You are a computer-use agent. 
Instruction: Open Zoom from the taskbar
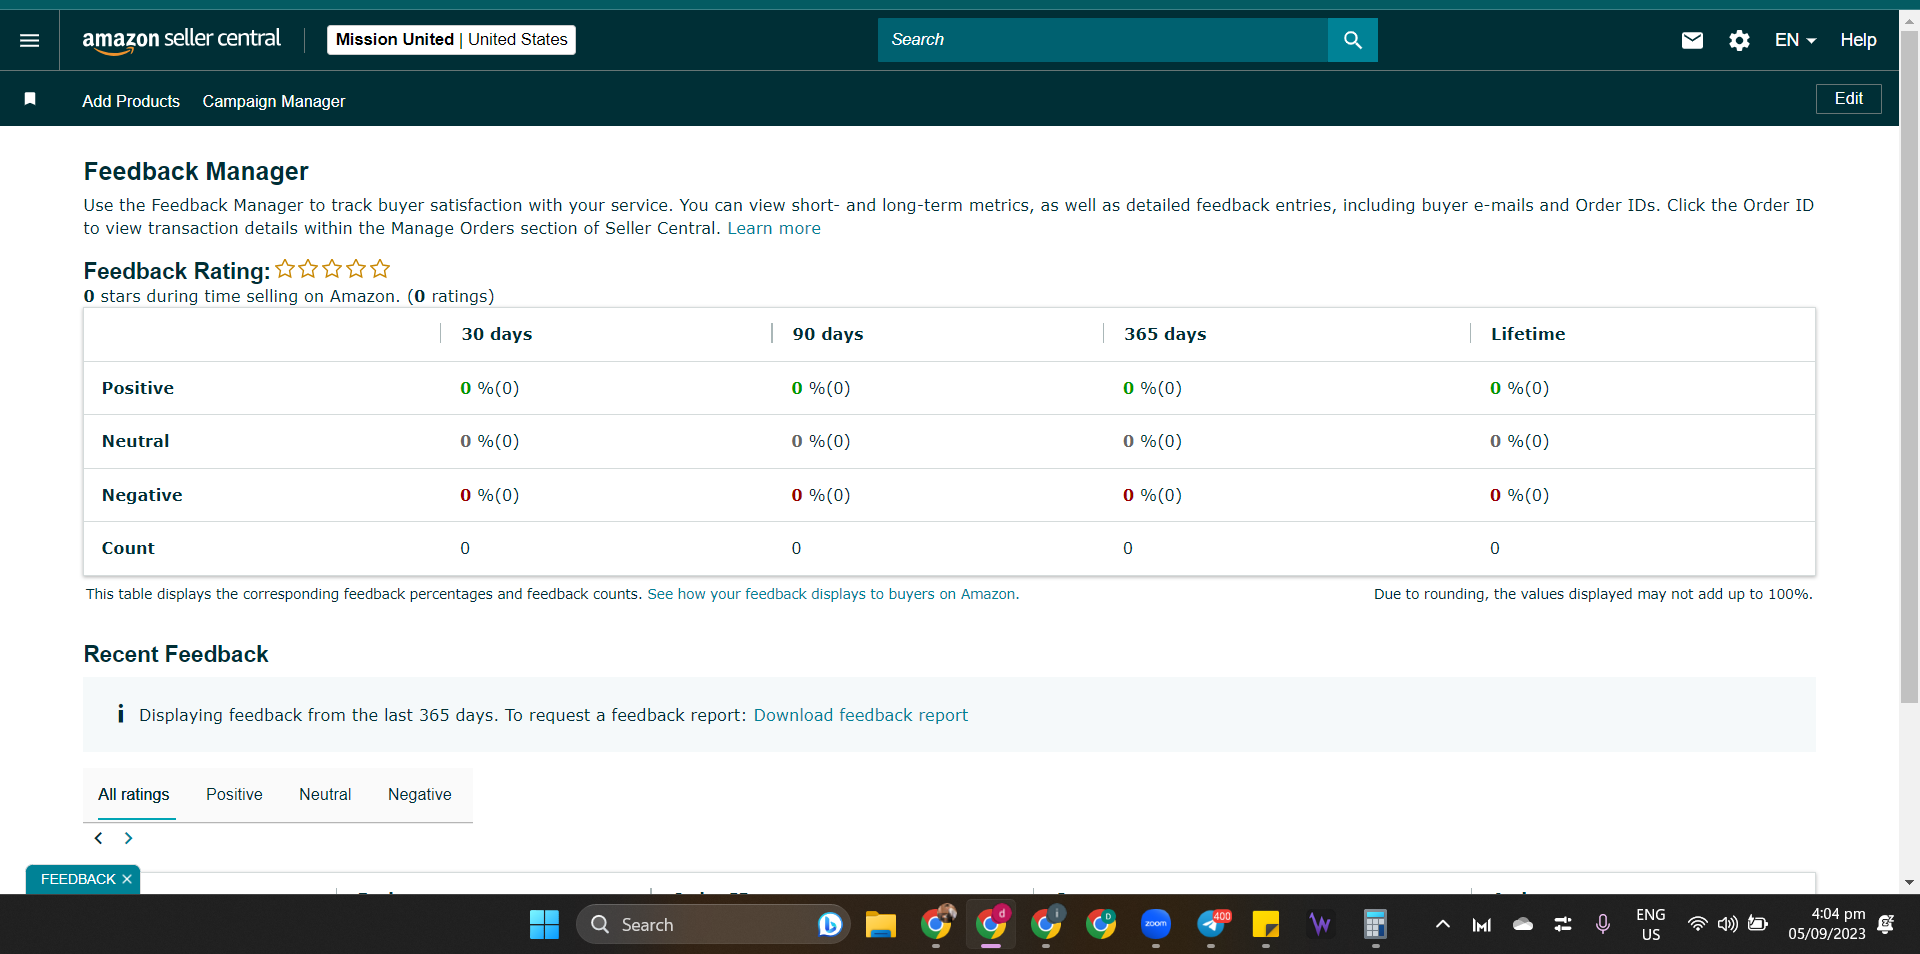pos(1155,925)
